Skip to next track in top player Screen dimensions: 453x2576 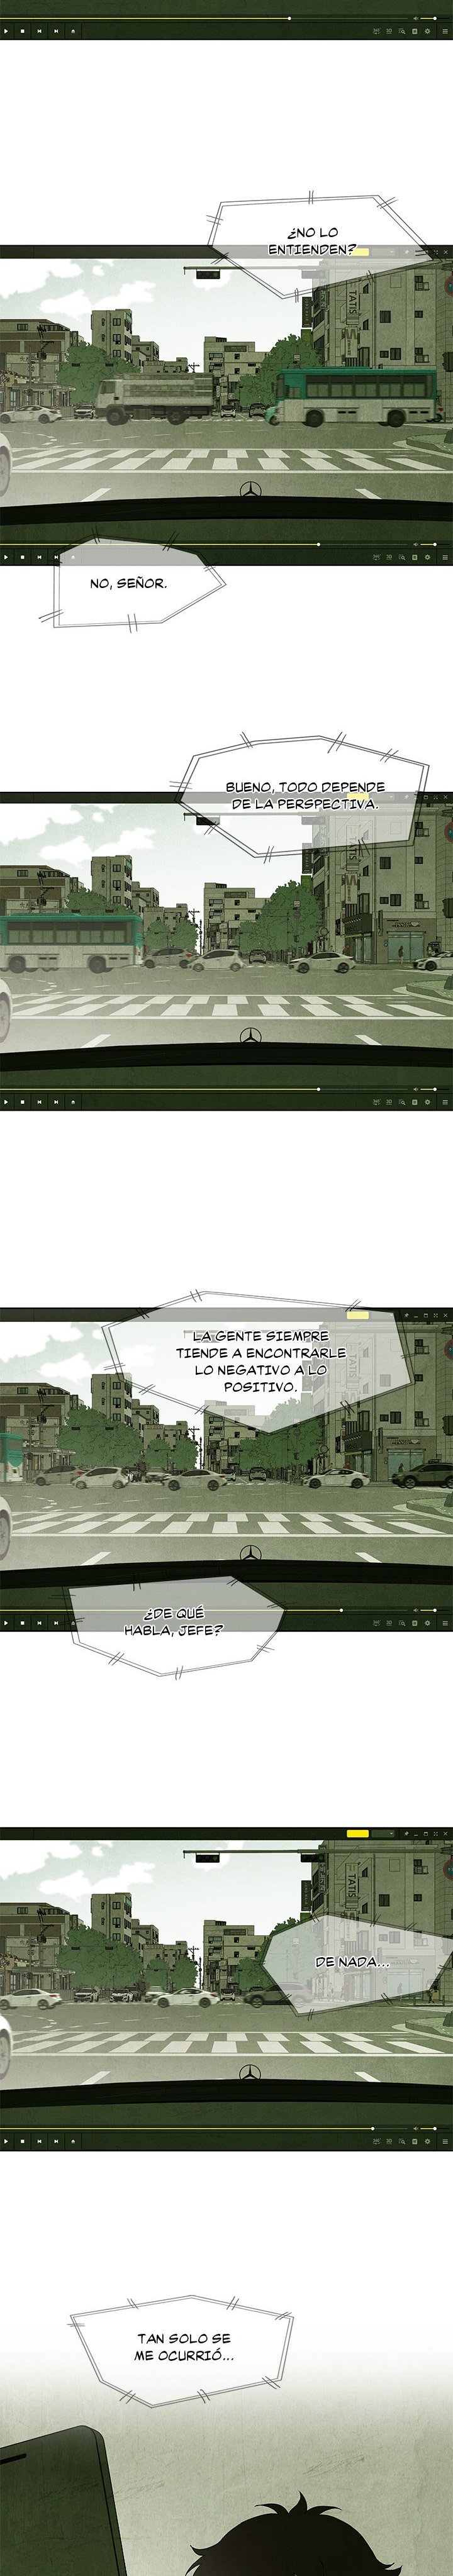(x=56, y=32)
